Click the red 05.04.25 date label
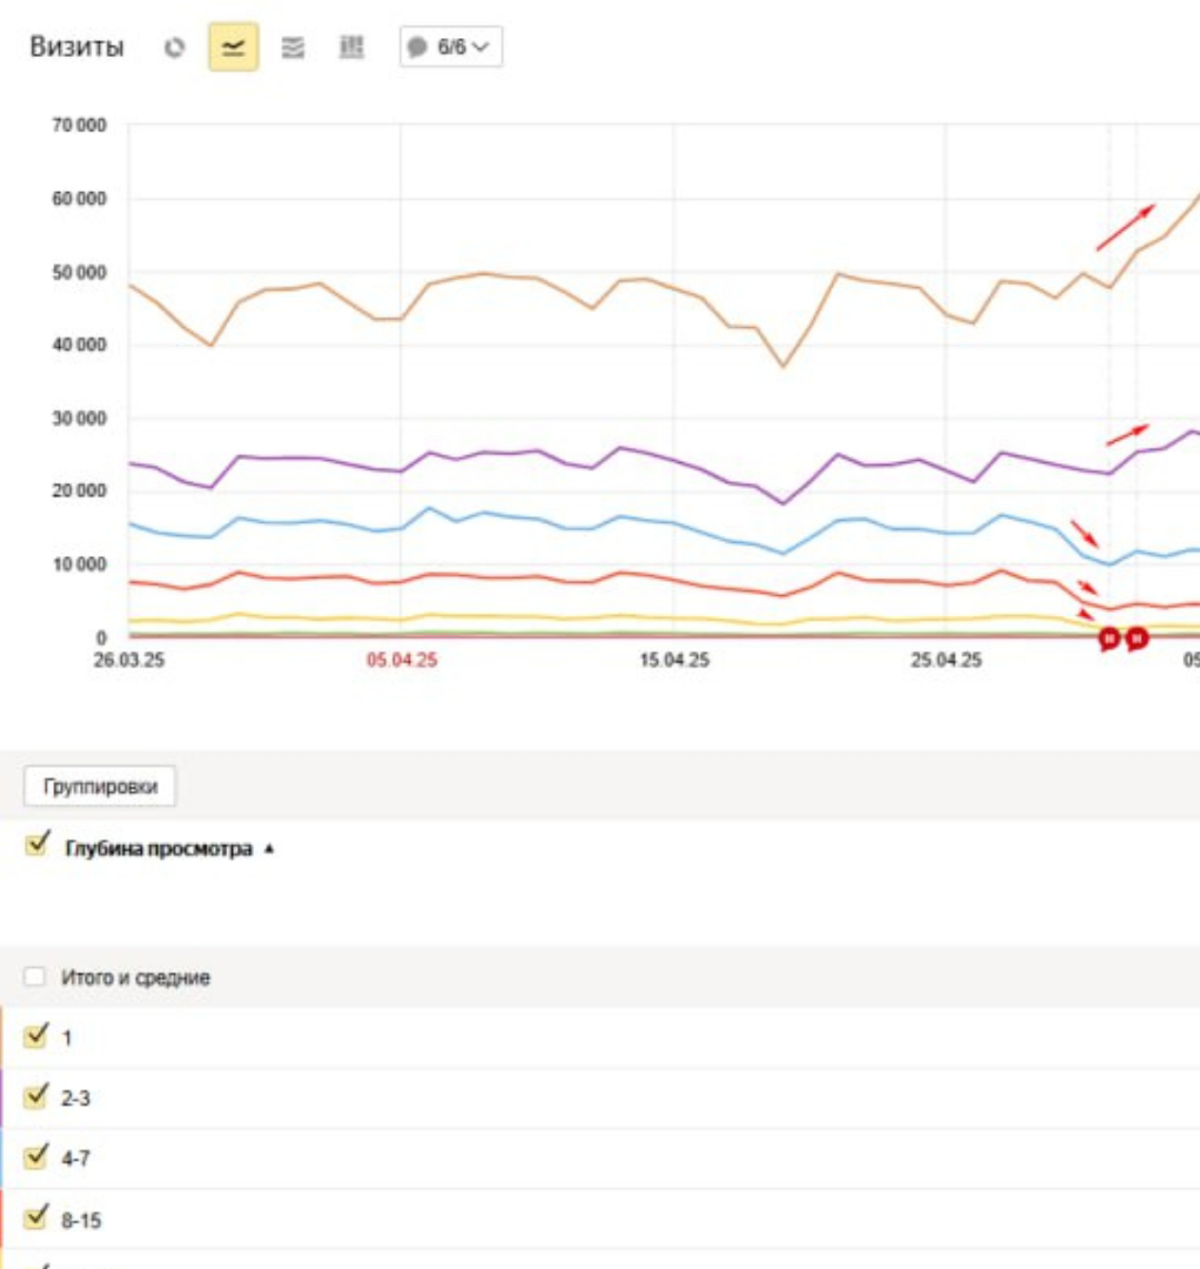The width and height of the screenshot is (1200, 1269). (x=401, y=660)
